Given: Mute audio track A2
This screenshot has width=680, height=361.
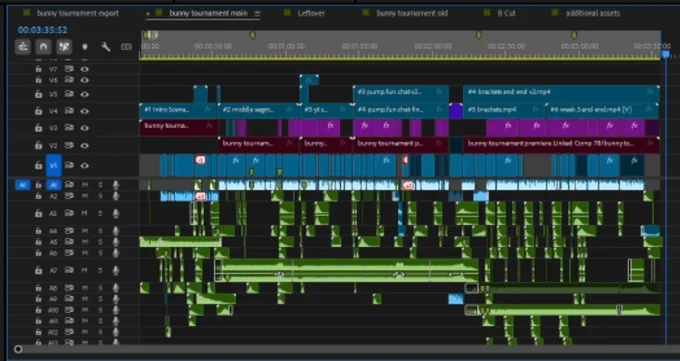Looking at the screenshot, I should point(85,196).
